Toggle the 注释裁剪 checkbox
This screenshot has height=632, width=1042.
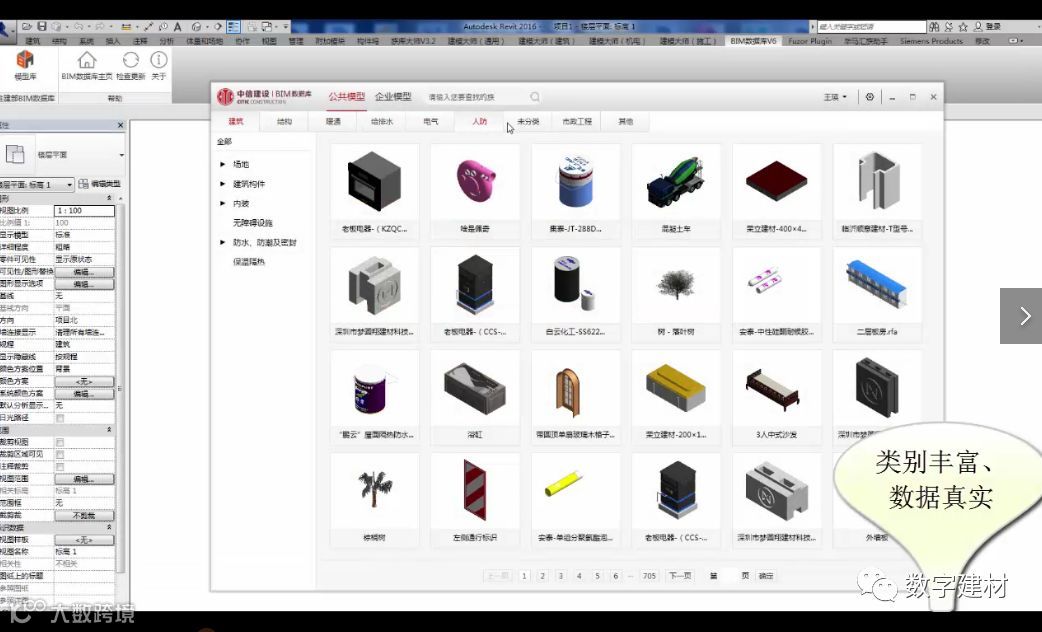tap(60, 467)
